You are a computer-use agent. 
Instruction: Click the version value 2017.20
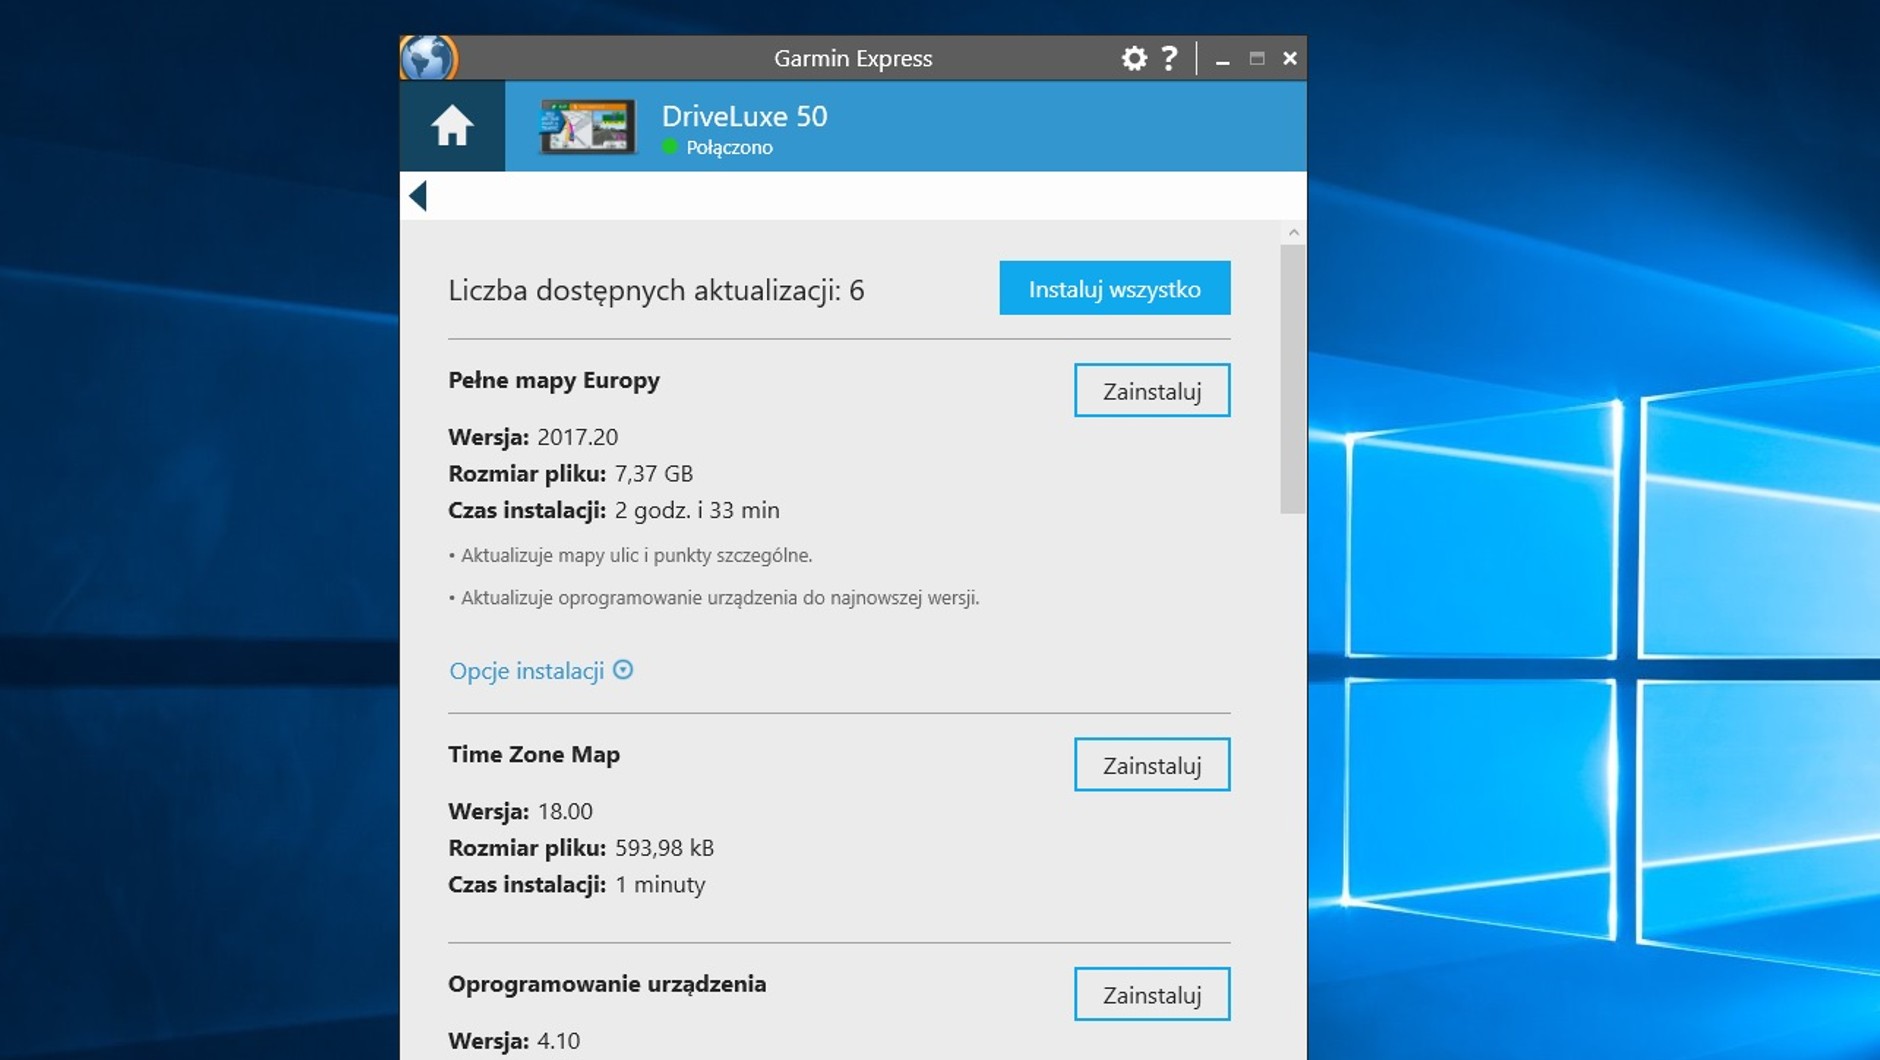[x=578, y=437]
